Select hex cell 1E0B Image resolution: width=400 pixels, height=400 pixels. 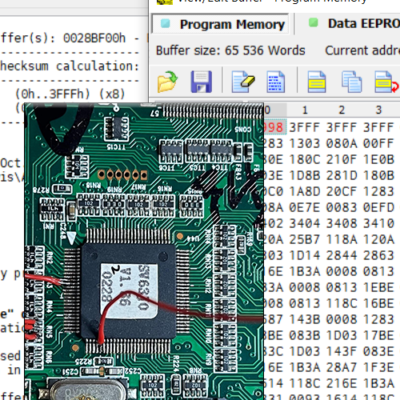pos(379,159)
